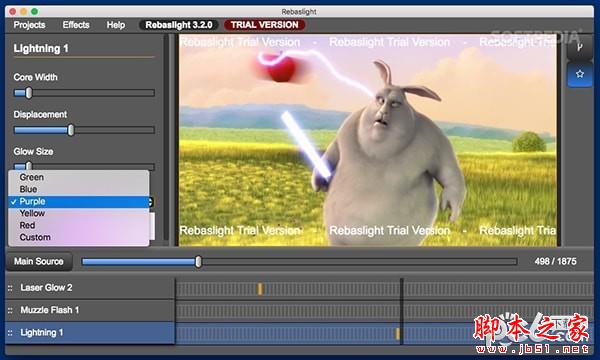Click the red apple in the video preview

tap(281, 68)
